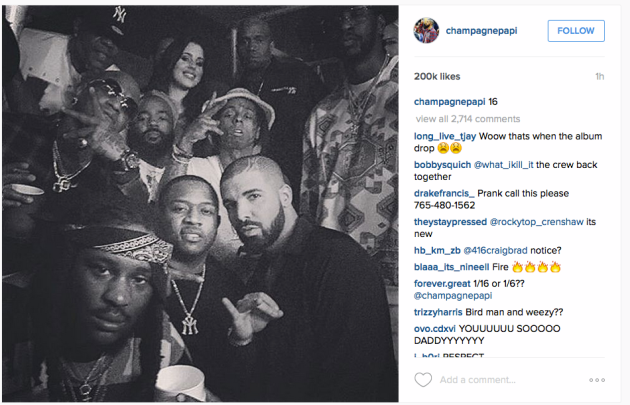The width and height of the screenshot is (630, 405).
Task: Visit blaaa_its_nineell profile
Action: pos(451,267)
